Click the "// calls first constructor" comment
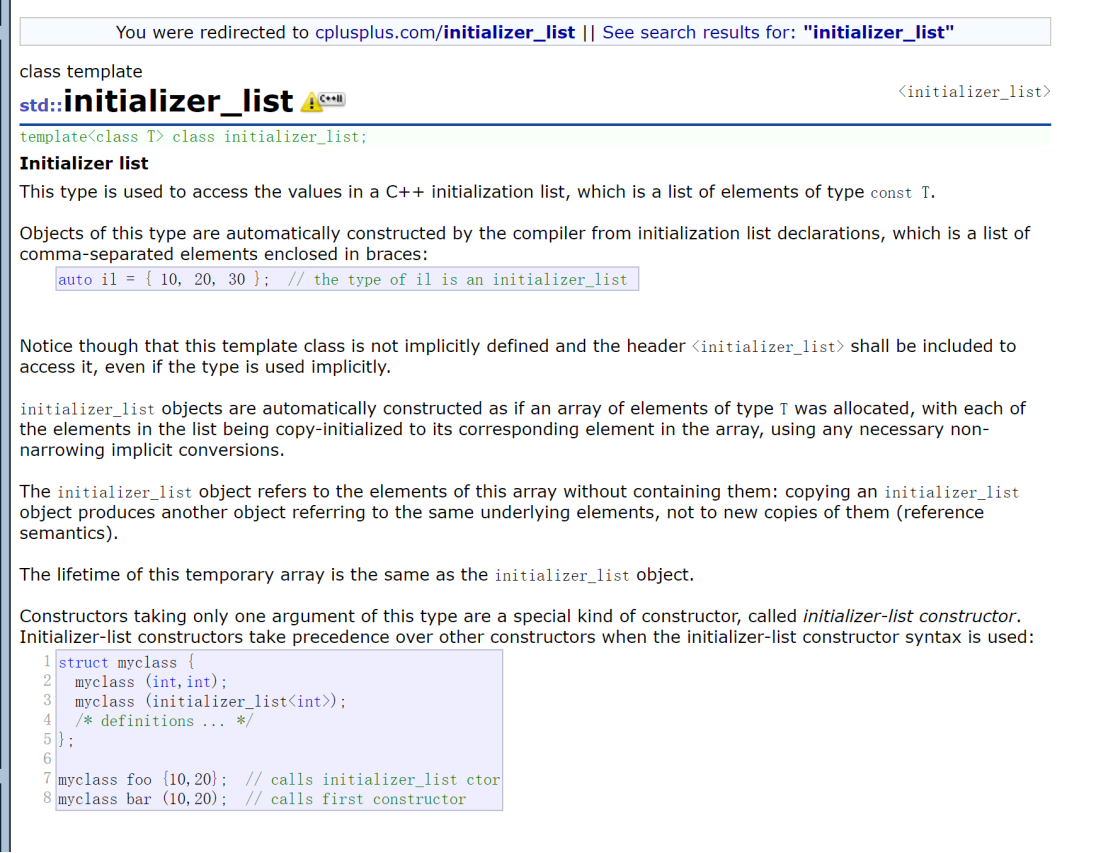Image resolution: width=1114 pixels, height=853 pixels. click(x=355, y=799)
